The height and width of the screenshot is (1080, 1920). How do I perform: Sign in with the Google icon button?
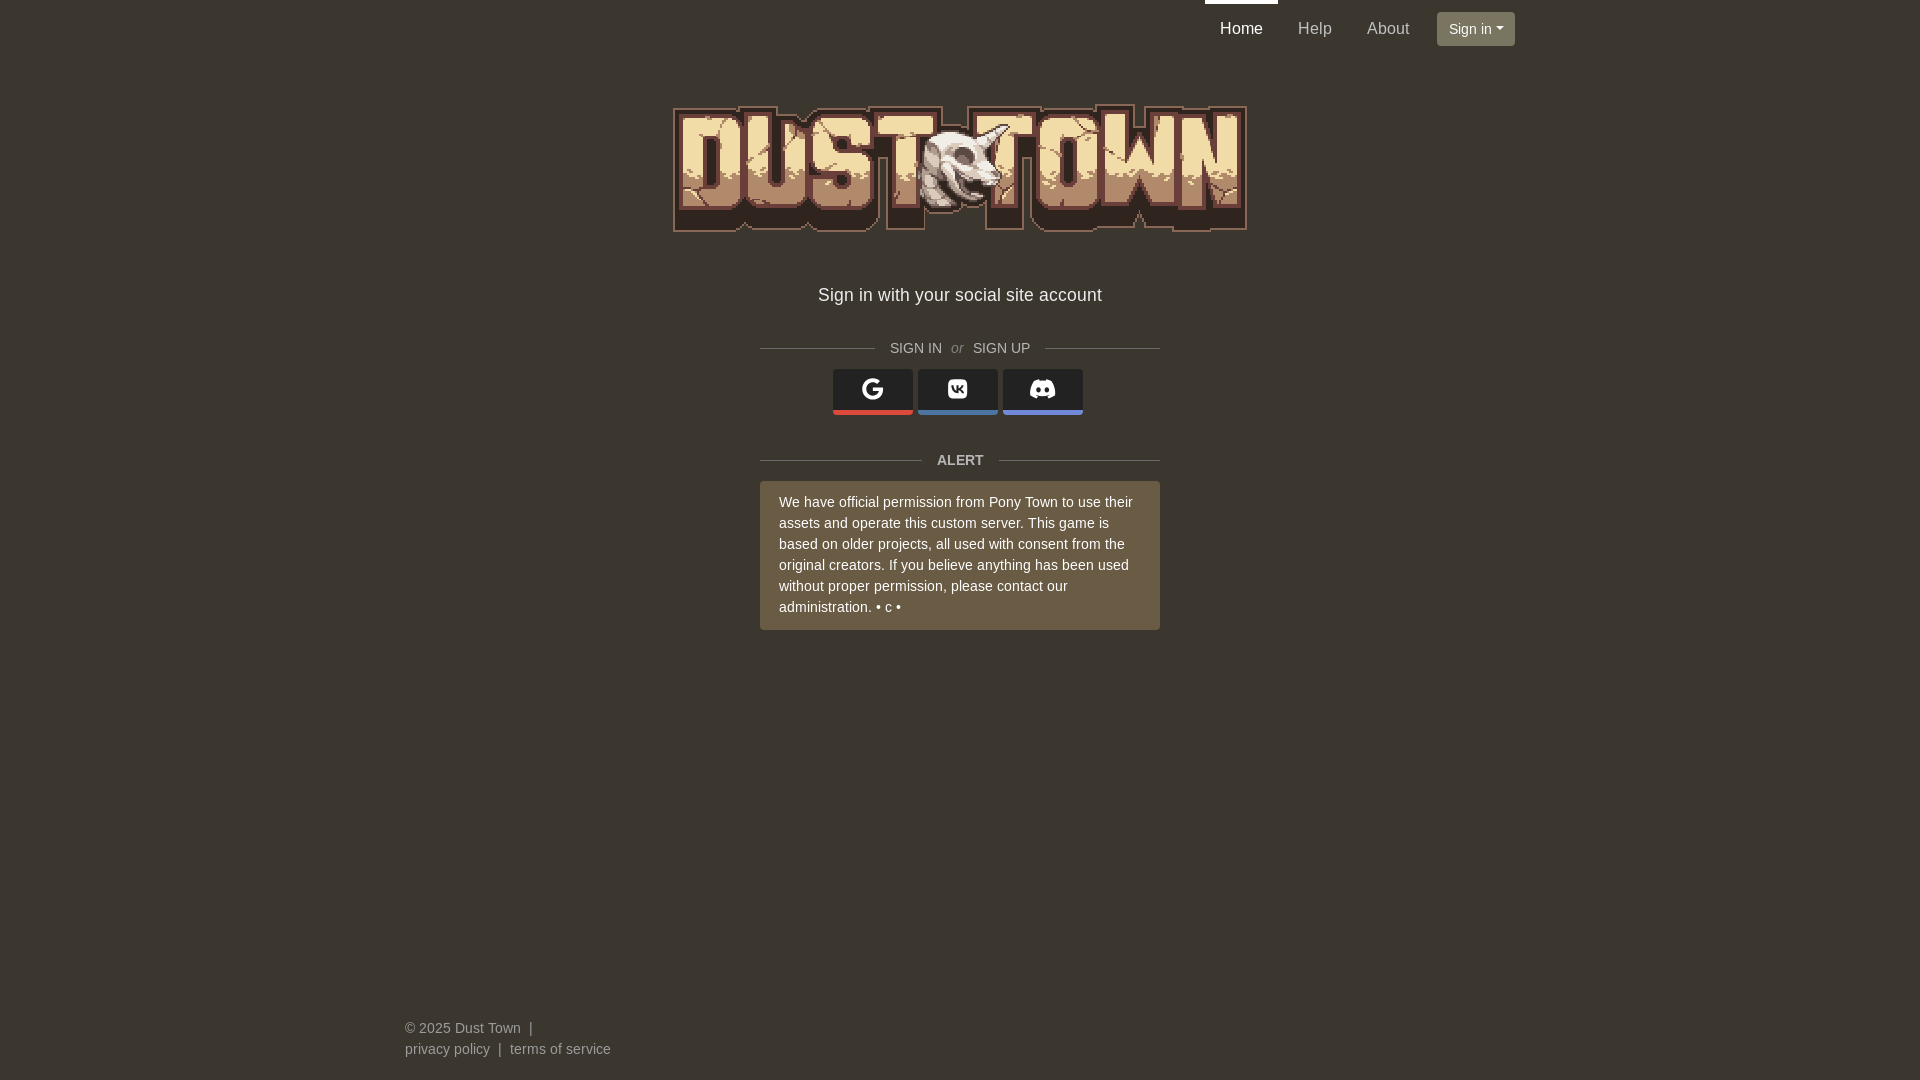pos(872,391)
